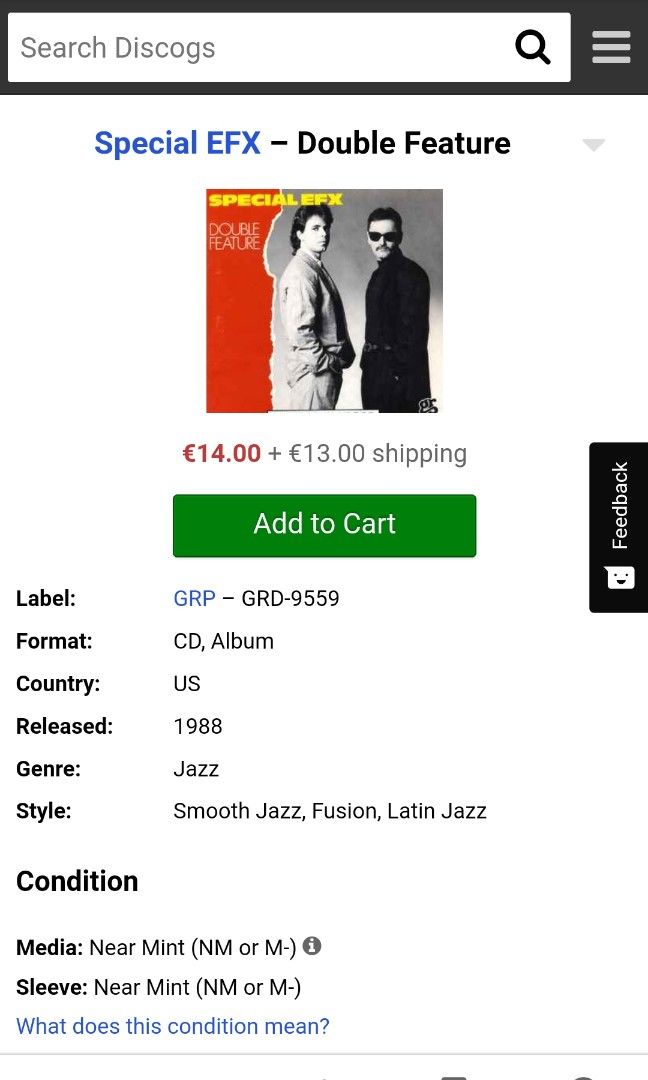648x1080 pixels.
Task: Open the GRP label page link
Action: click(x=194, y=598)
